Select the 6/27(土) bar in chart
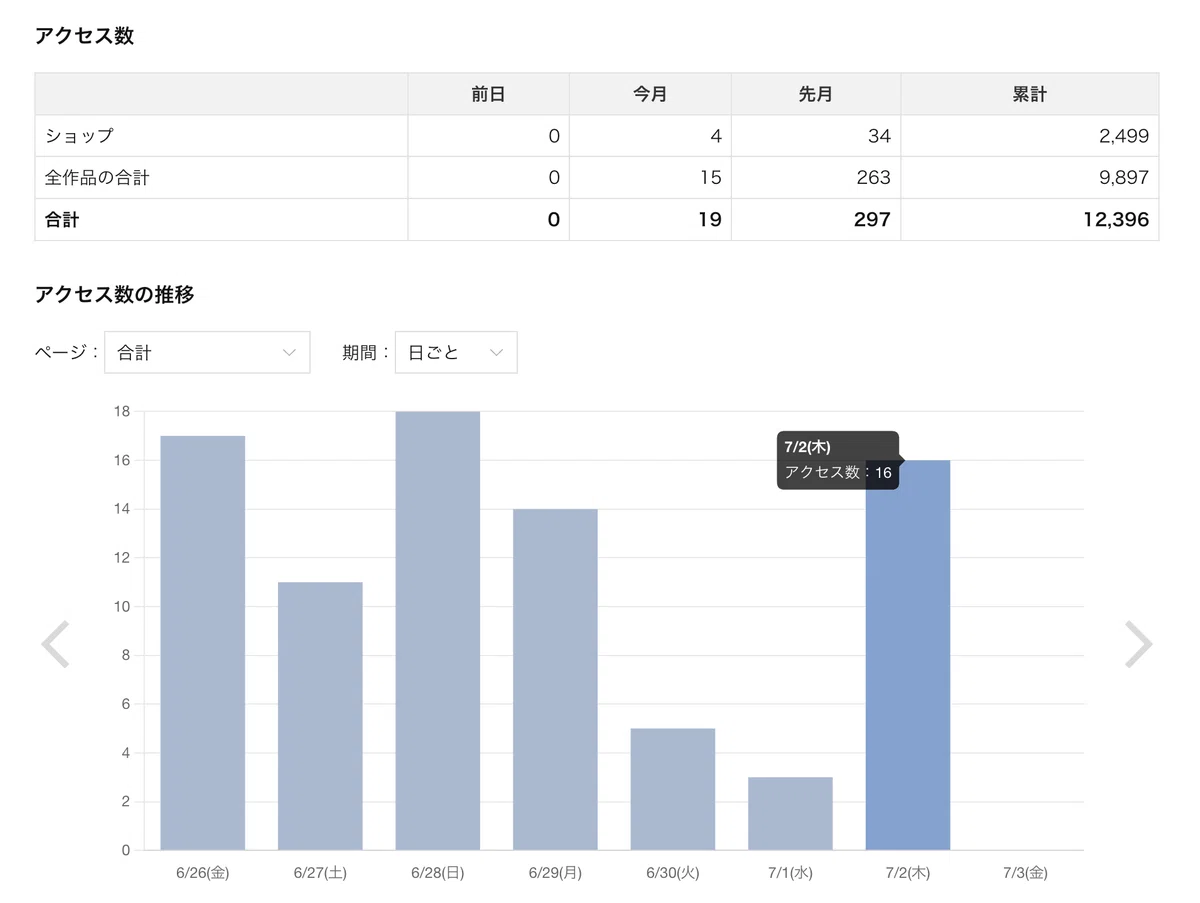The height and width of the screenshot is (903, 1200). coord(320,716)
